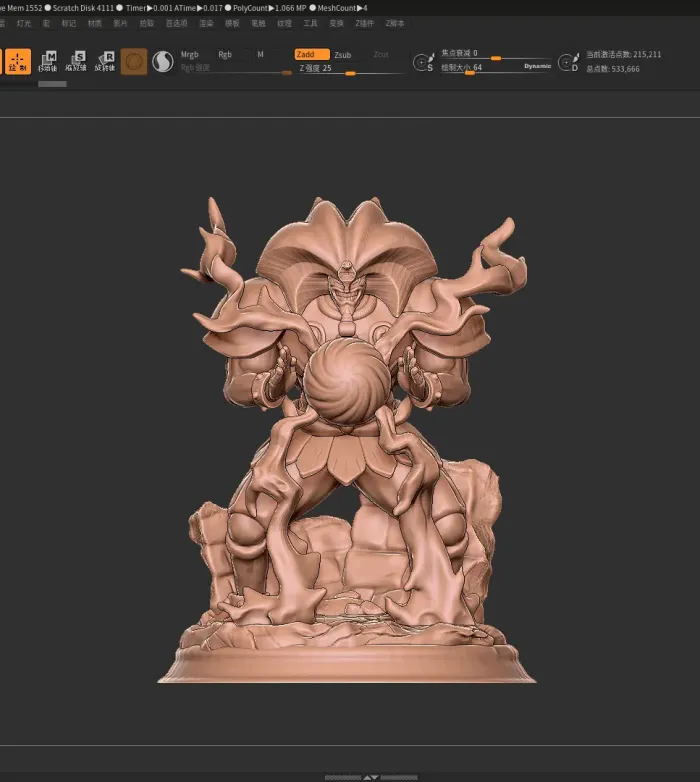This screenshot has height=782, width=700.
Task: Click the brush S radial size icon
Action: tap(423, 62)
